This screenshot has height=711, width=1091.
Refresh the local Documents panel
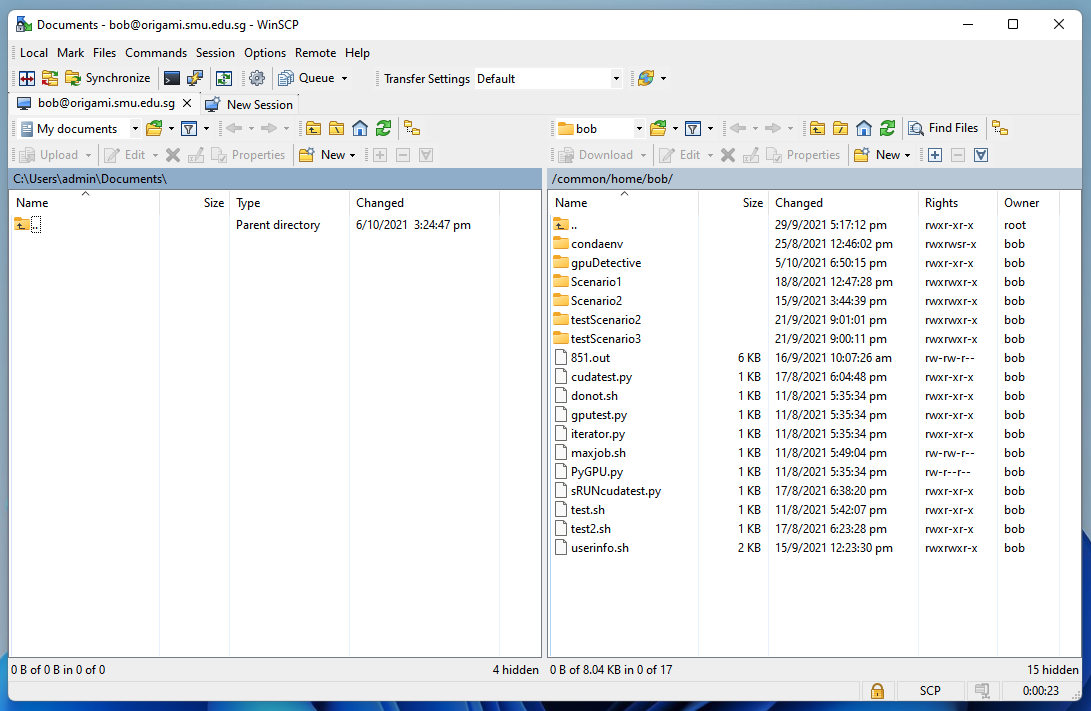(383, 128)
